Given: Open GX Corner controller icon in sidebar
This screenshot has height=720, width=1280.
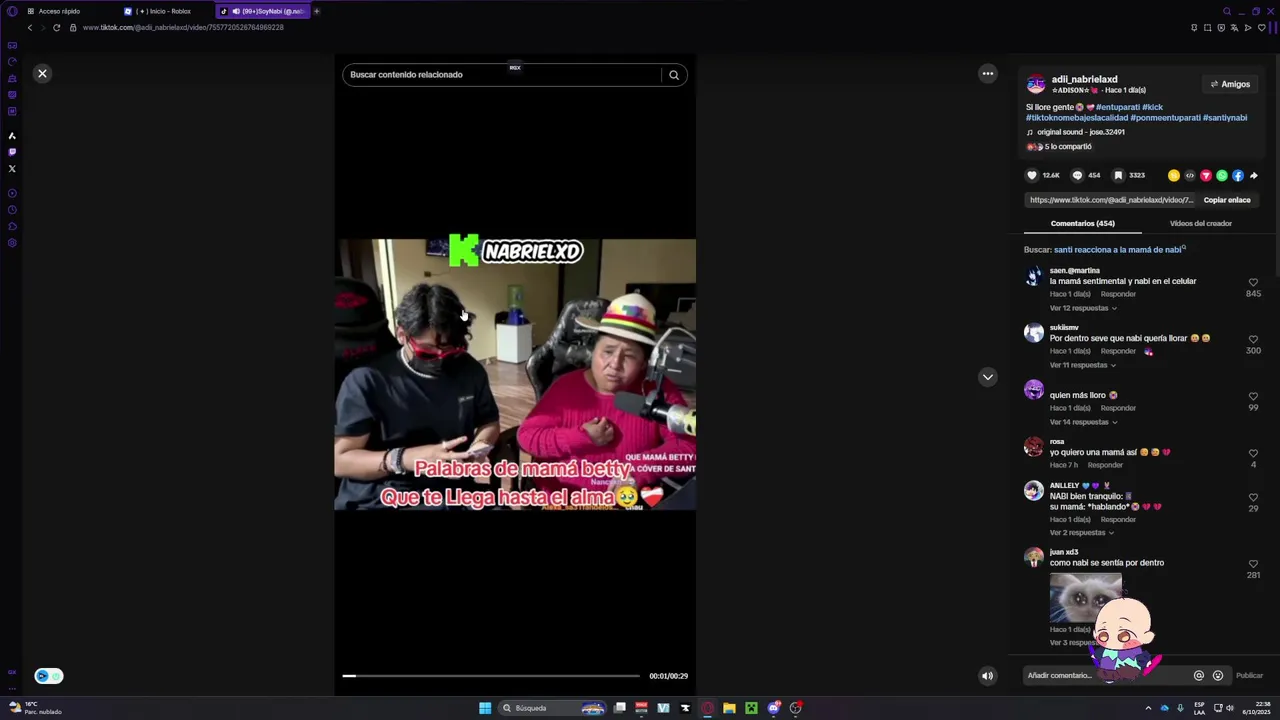Looking at the screenshot, I should [12, 45].
